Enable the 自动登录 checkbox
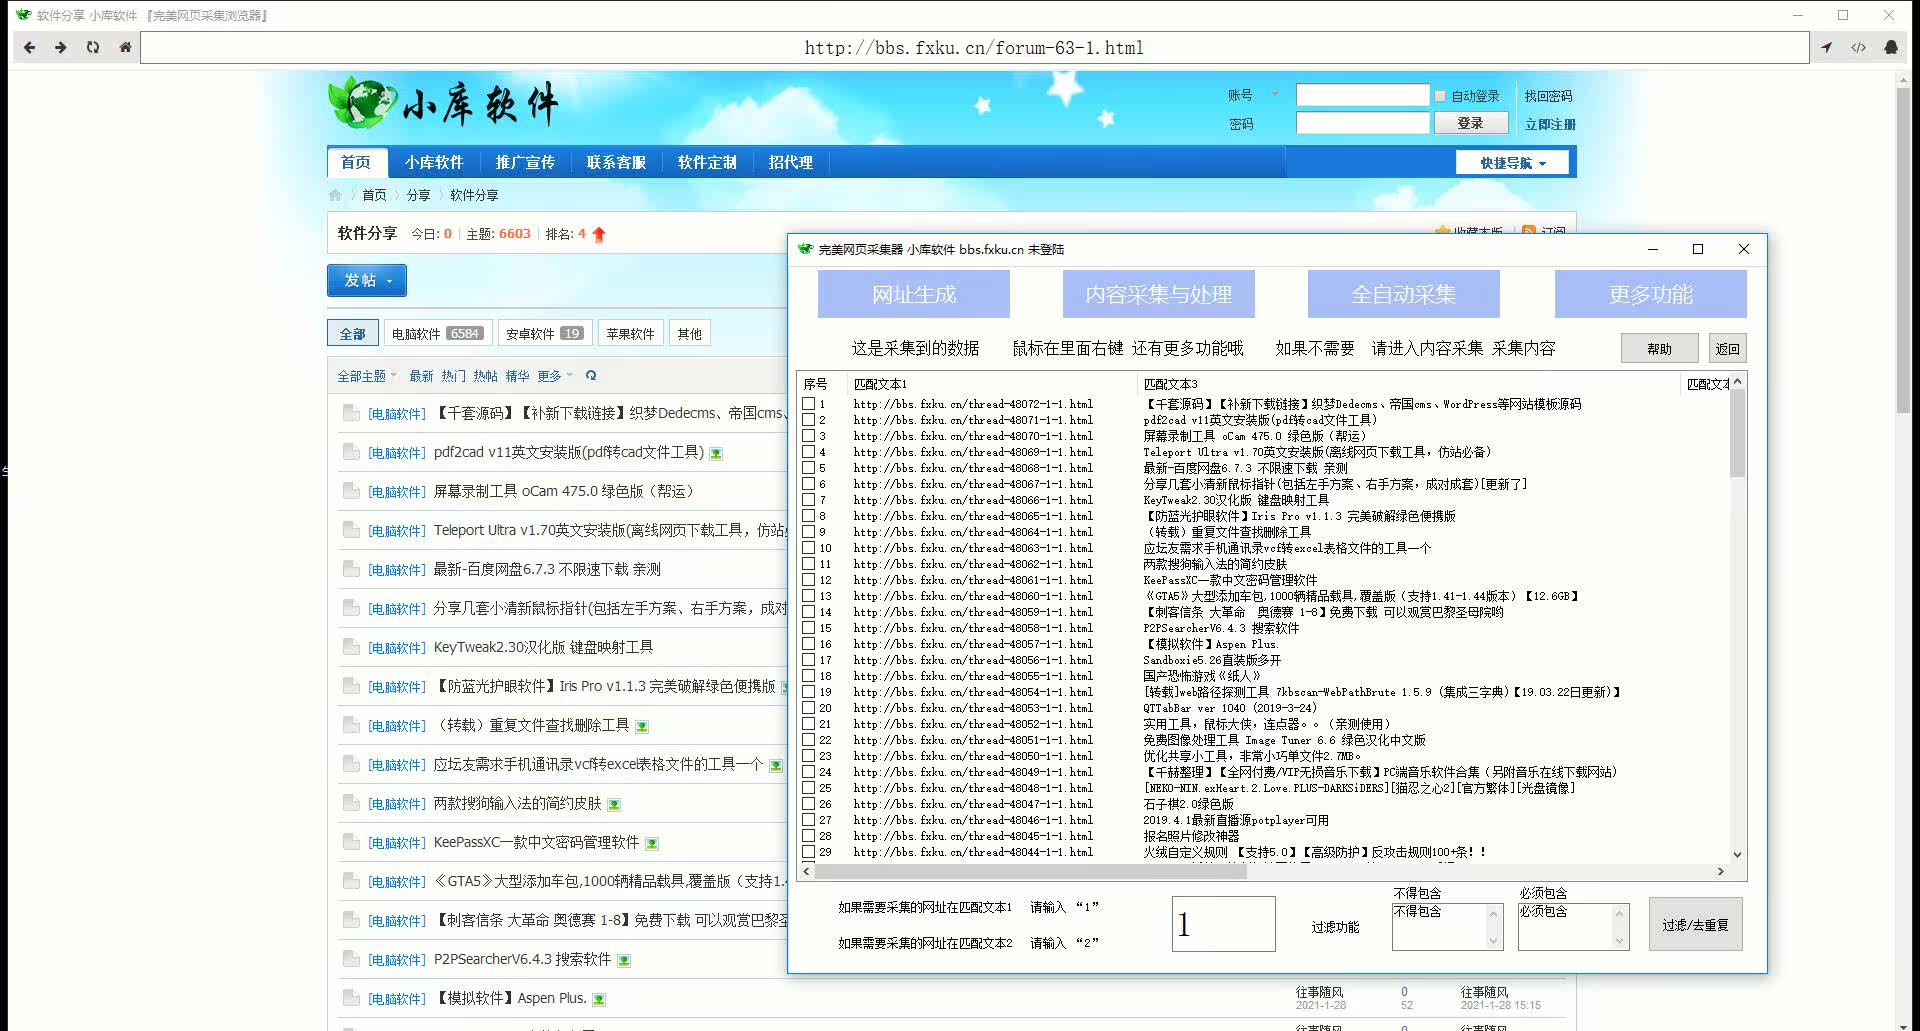The height and width of the screenshot is (1031, 1920). click(1440, 96)
